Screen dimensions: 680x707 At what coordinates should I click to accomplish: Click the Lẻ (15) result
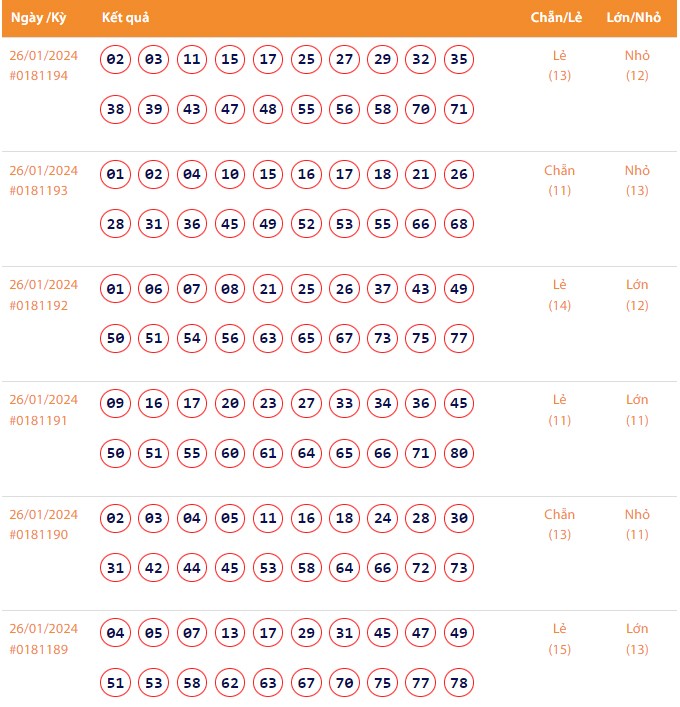click(560, 639)
